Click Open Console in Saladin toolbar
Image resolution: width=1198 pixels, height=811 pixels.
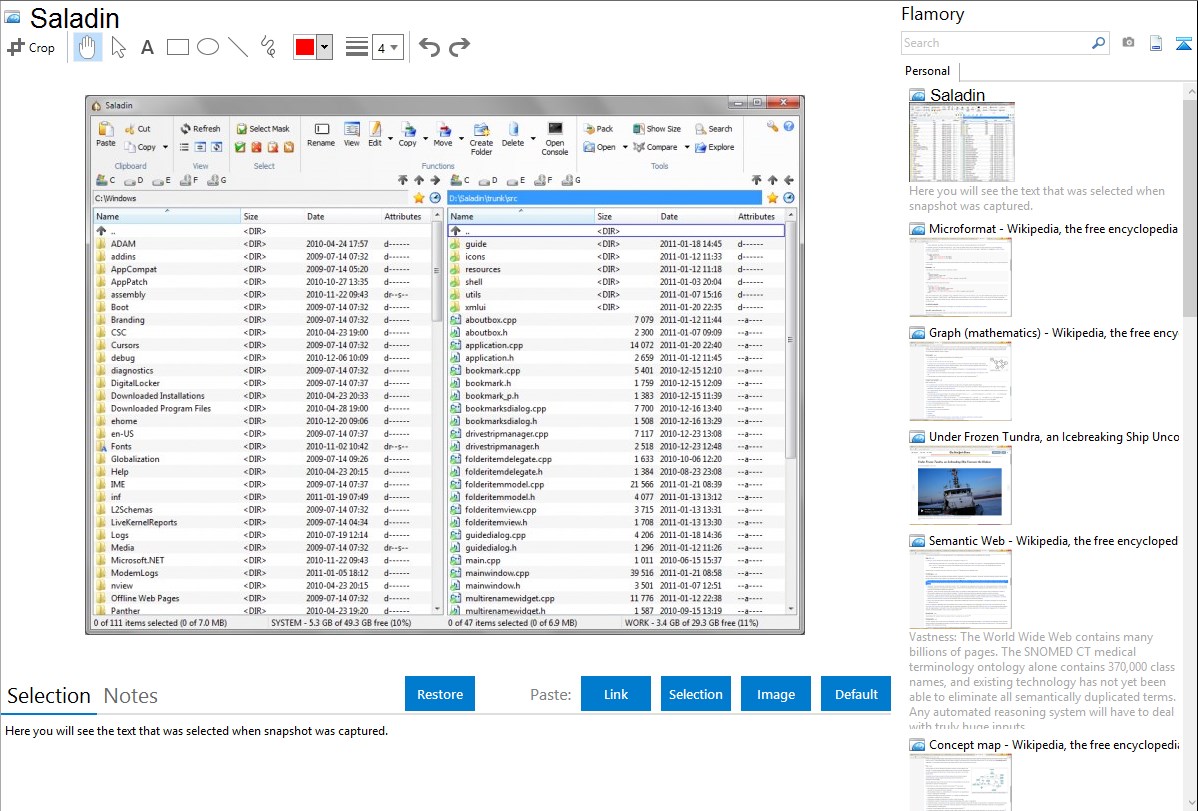tap(555, 139)
